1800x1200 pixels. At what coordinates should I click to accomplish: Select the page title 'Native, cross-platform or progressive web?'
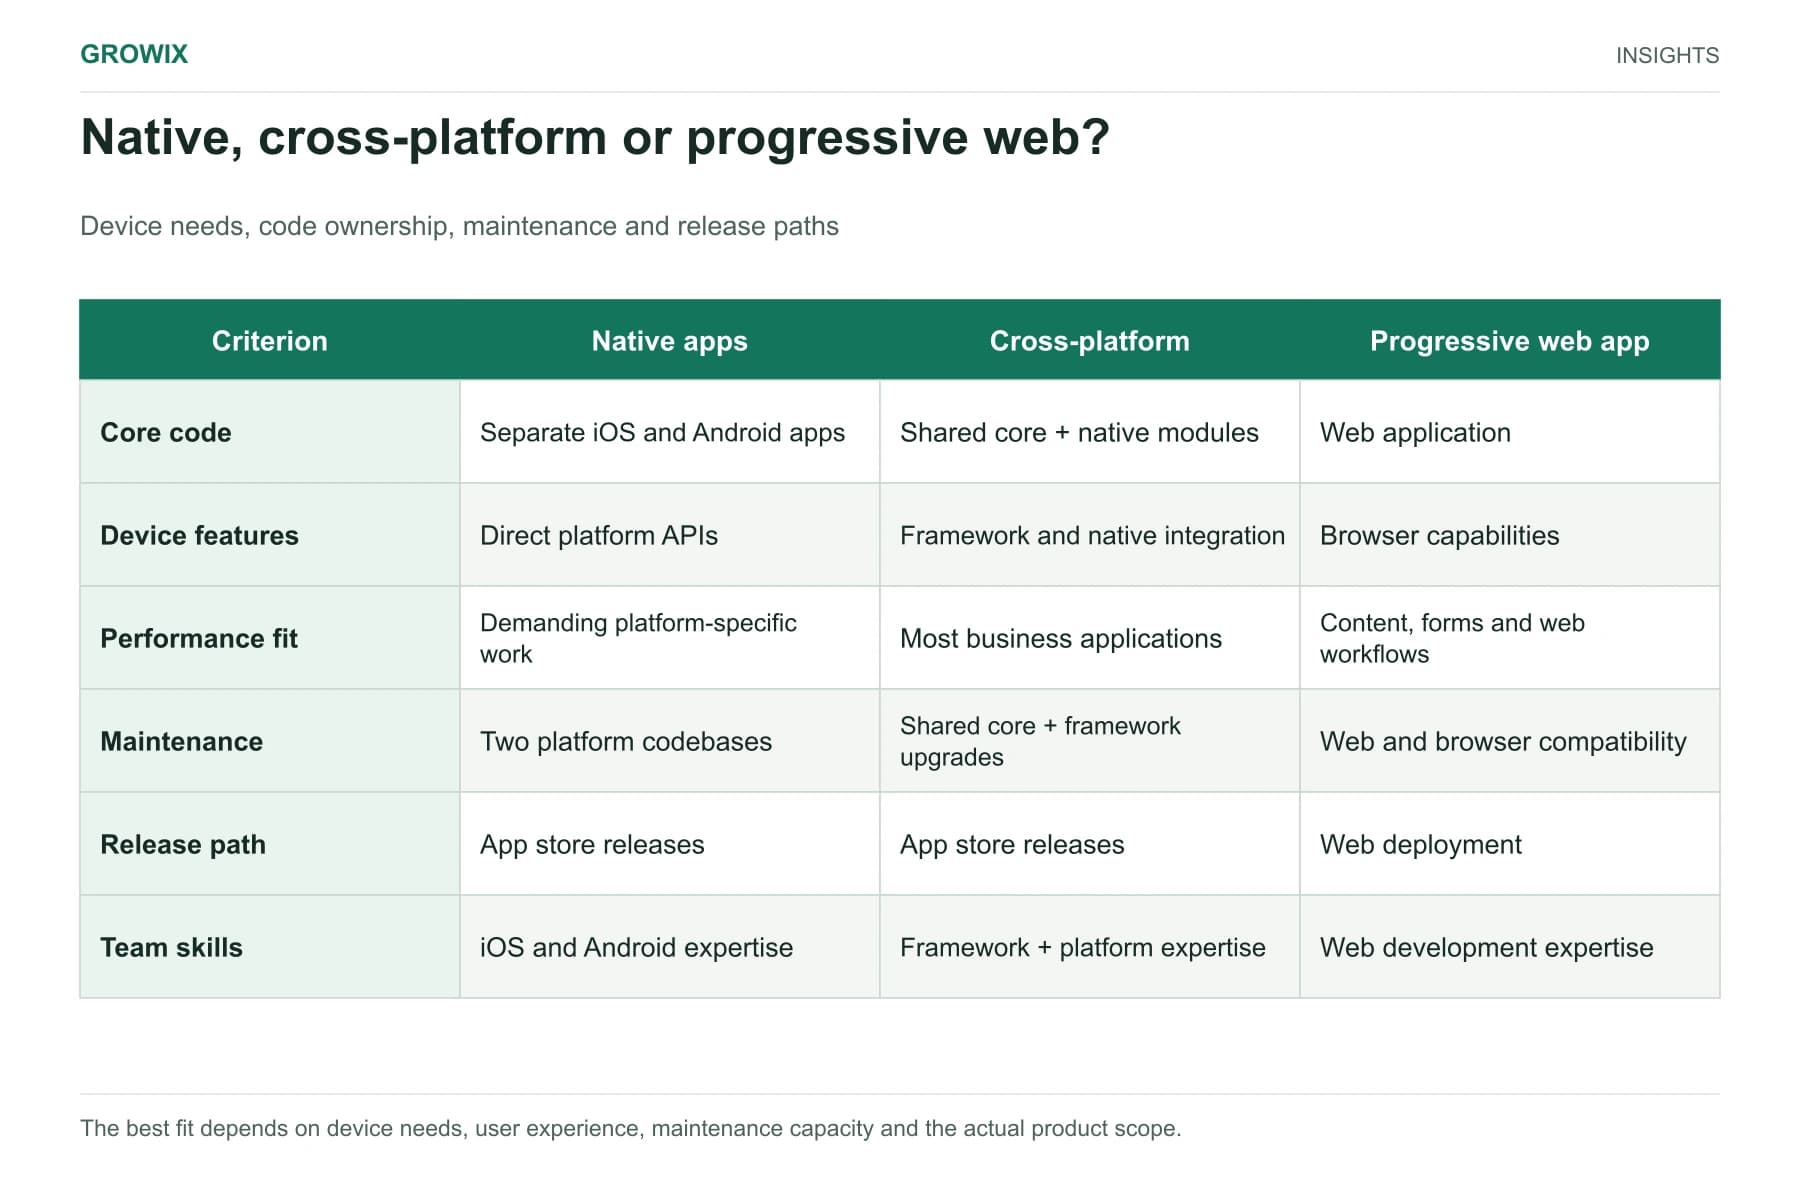click(595, 137)
